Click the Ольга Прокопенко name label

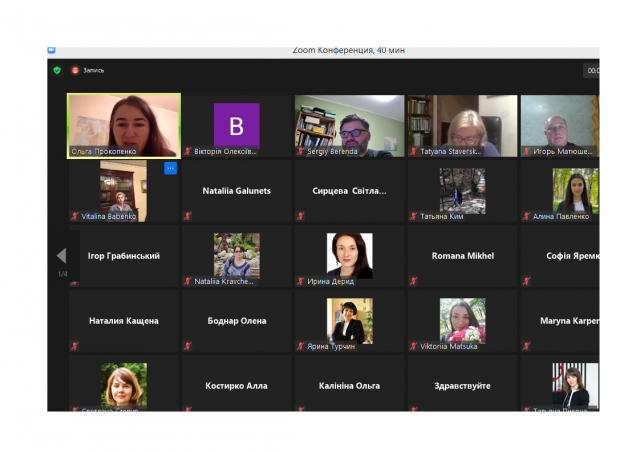pos(104,151)
